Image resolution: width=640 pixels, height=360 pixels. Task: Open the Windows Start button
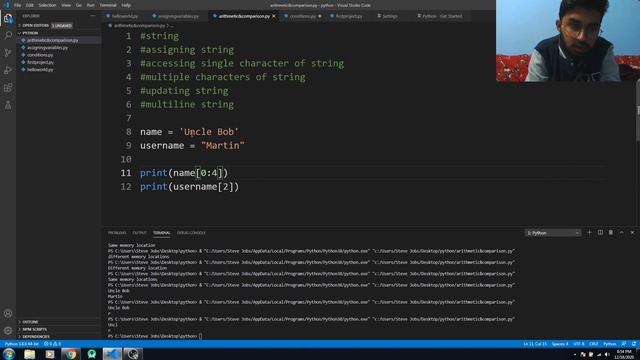9,354
